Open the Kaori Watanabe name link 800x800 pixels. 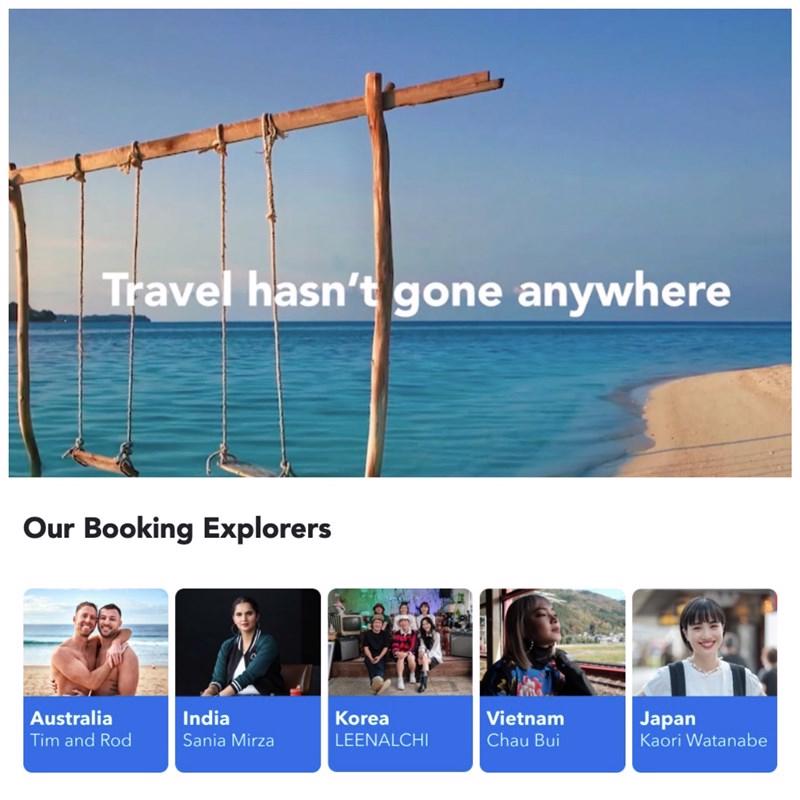point(703,740)
